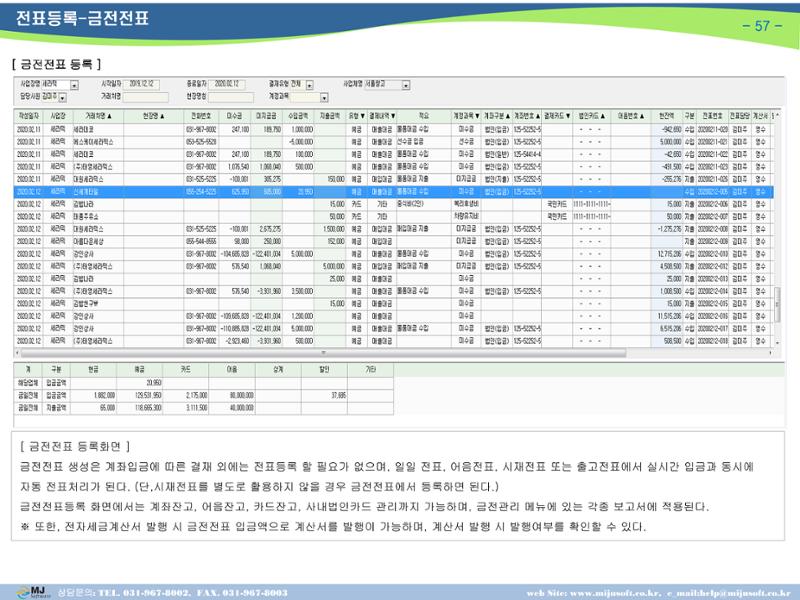Click the www.mijusoft.co.kr website text
800x600 pixels.
(614, 593)
